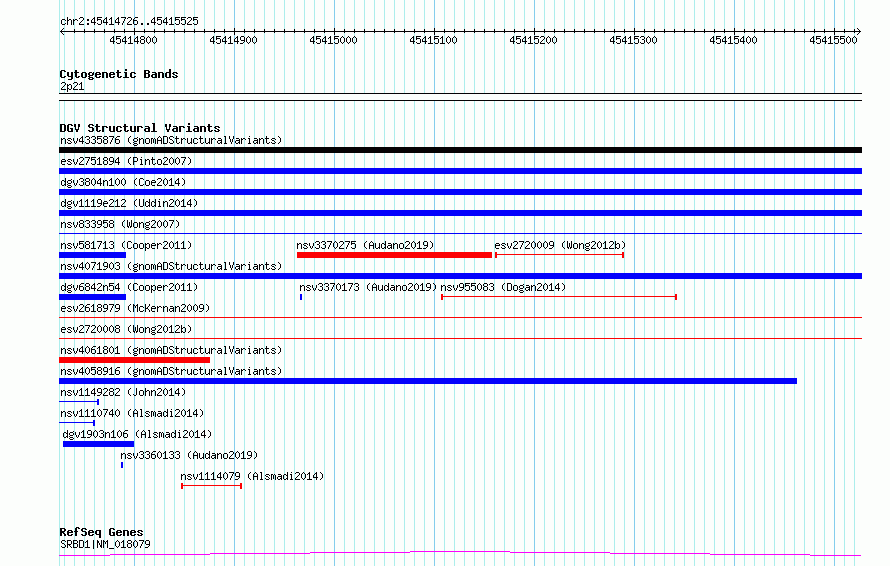Viewport: 890px width, 566px height.
Task: Click the tiny blue nsv3360133 marker
Action: [122, 465]
